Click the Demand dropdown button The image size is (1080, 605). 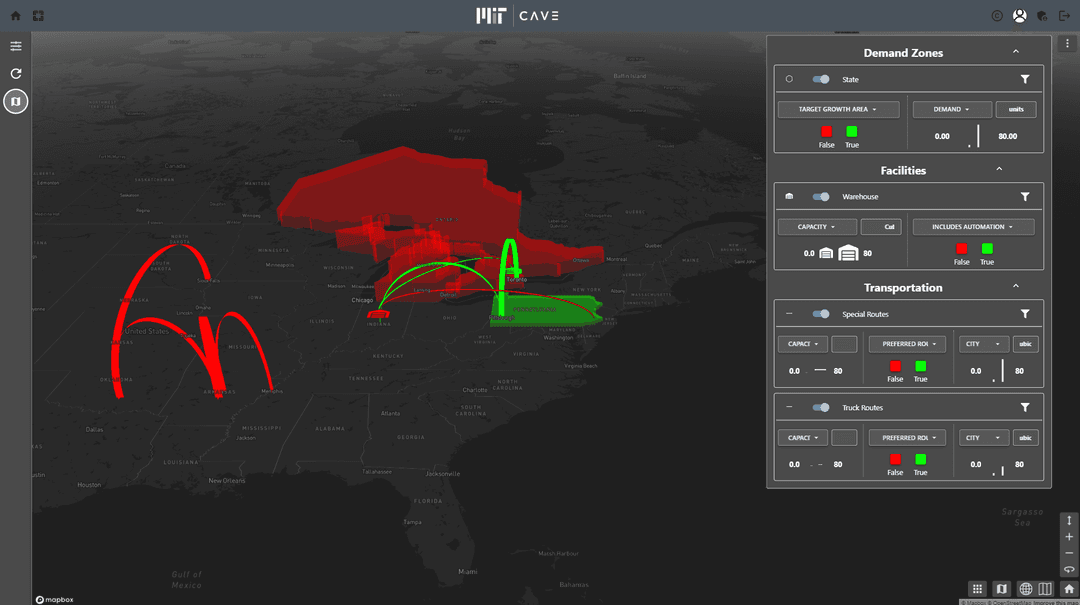click(951, 109)
